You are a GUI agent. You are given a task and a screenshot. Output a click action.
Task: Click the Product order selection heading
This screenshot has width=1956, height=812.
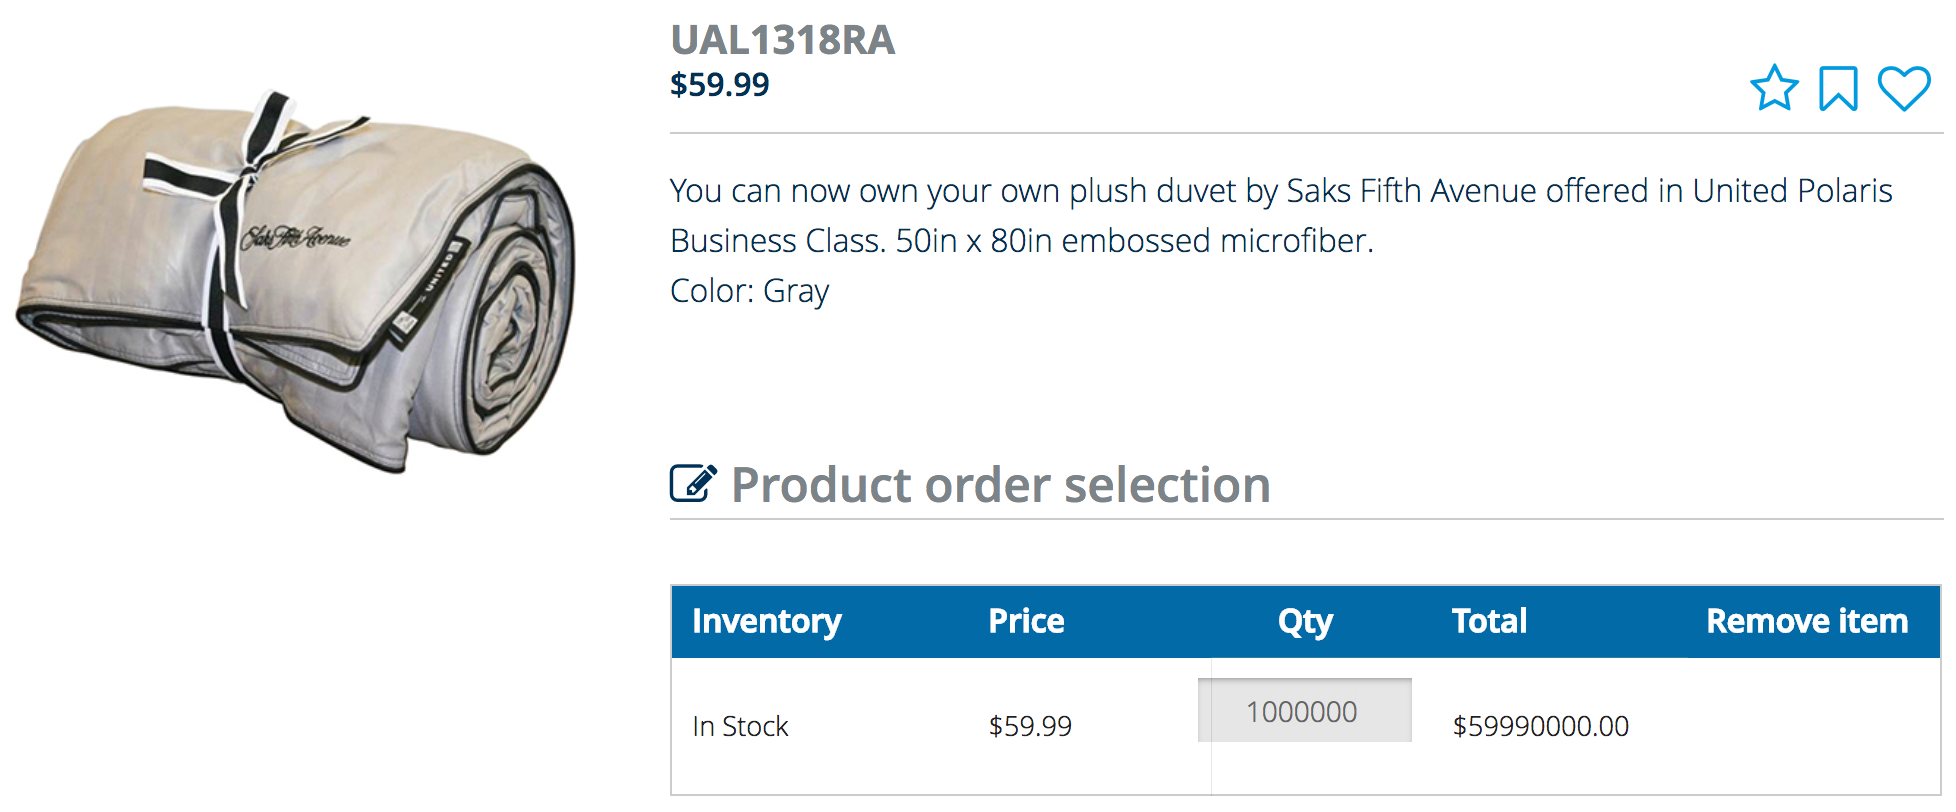[x=1000, y=485]
